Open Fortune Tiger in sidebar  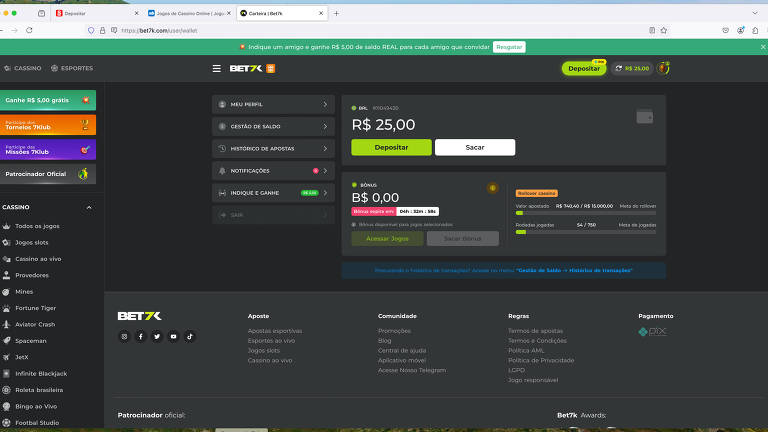coord(35,308)
